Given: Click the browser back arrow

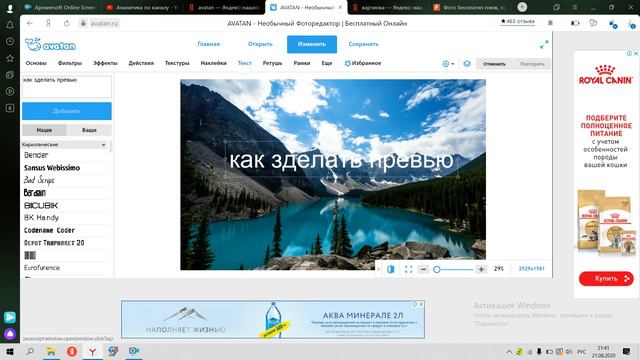Looking at the screenshot, I should (30, 24).
